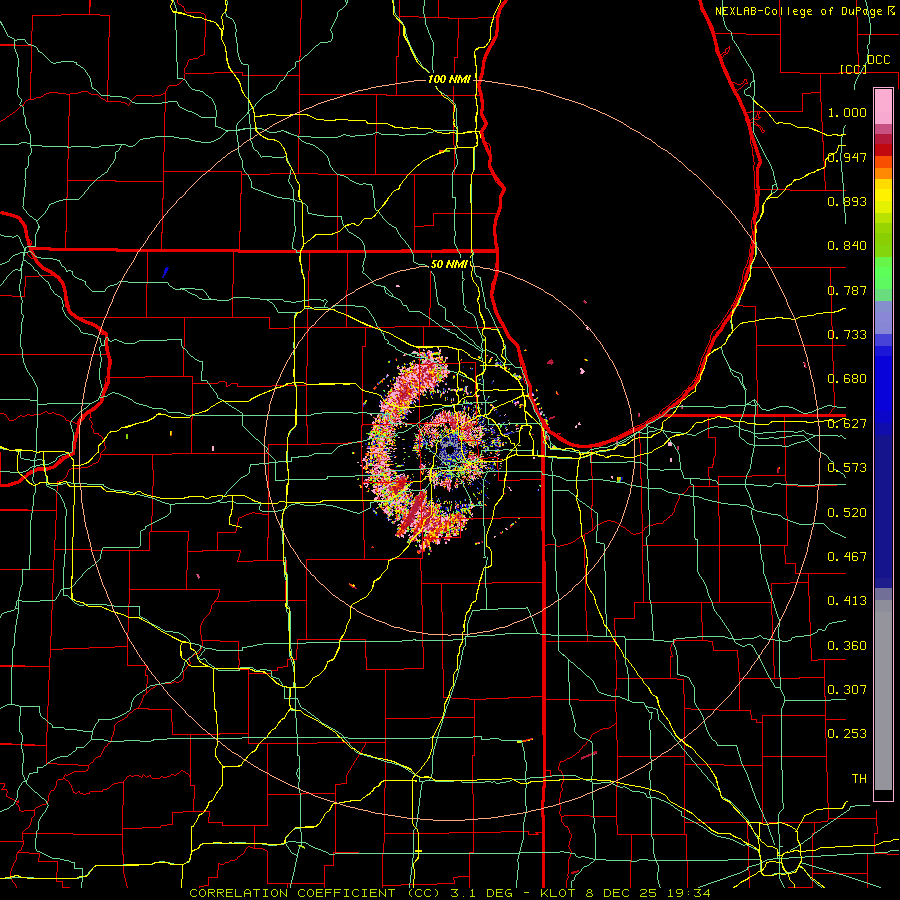This screenshot has width=900, height=900.
Task: Click the 1.000 value on the scale
Action: [847, 112]
